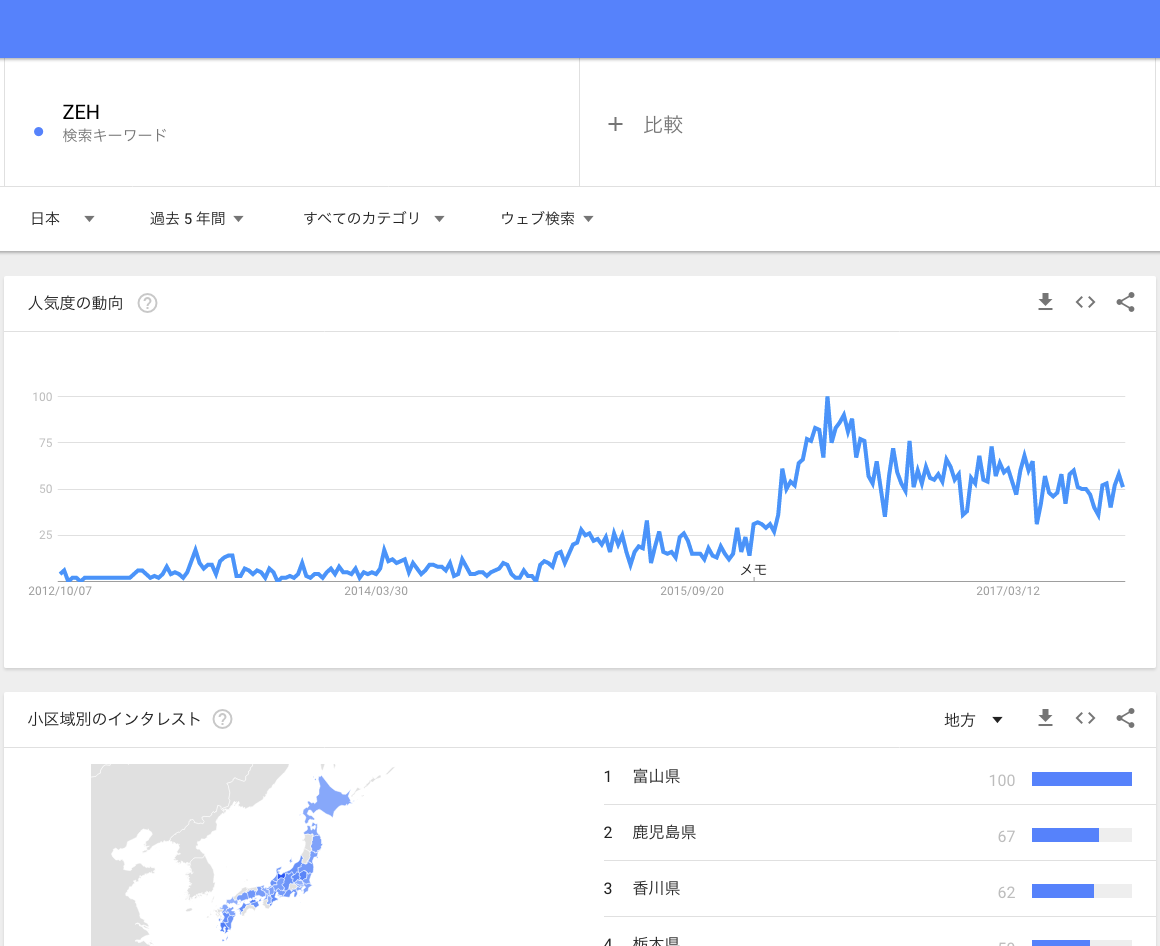Click embed icon on 人気度の動向 card

[x=1085, y=302]
